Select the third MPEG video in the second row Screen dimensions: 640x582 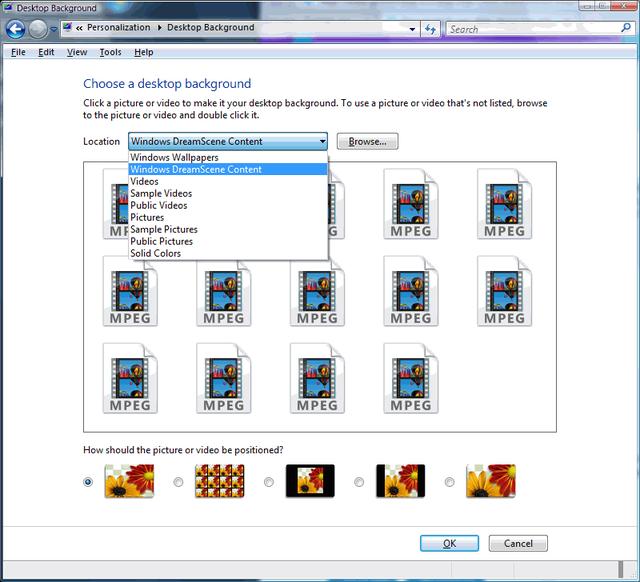click(x=317, y=291)
